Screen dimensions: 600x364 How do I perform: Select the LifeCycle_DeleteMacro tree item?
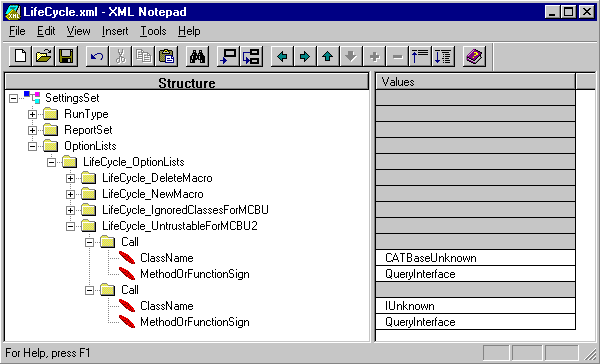point(157,178)
